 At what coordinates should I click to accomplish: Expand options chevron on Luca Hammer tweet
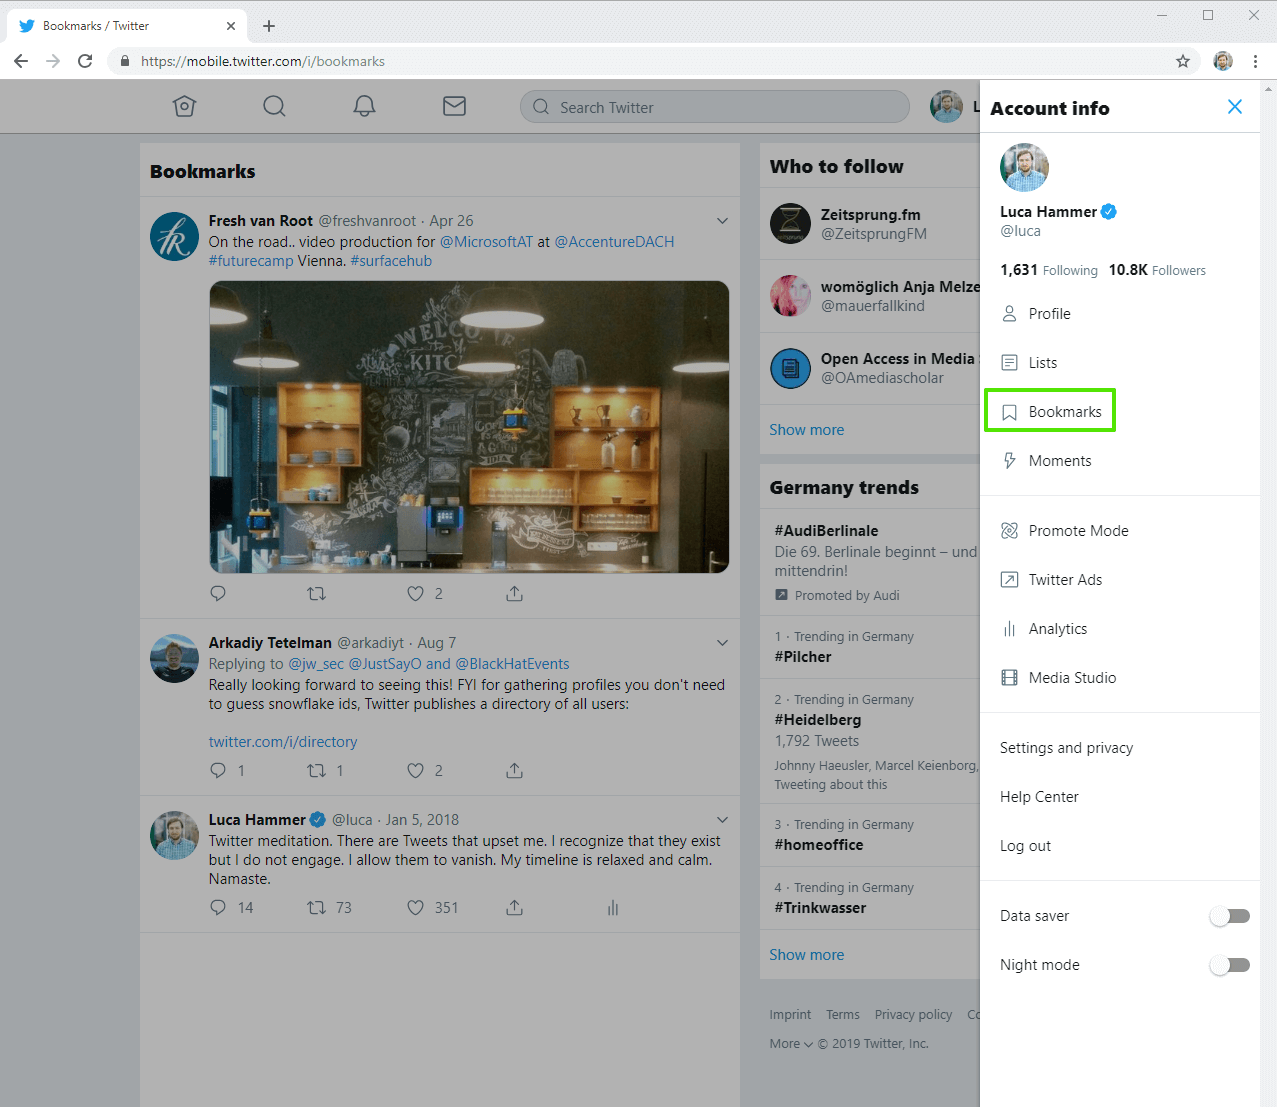point(722,820)
